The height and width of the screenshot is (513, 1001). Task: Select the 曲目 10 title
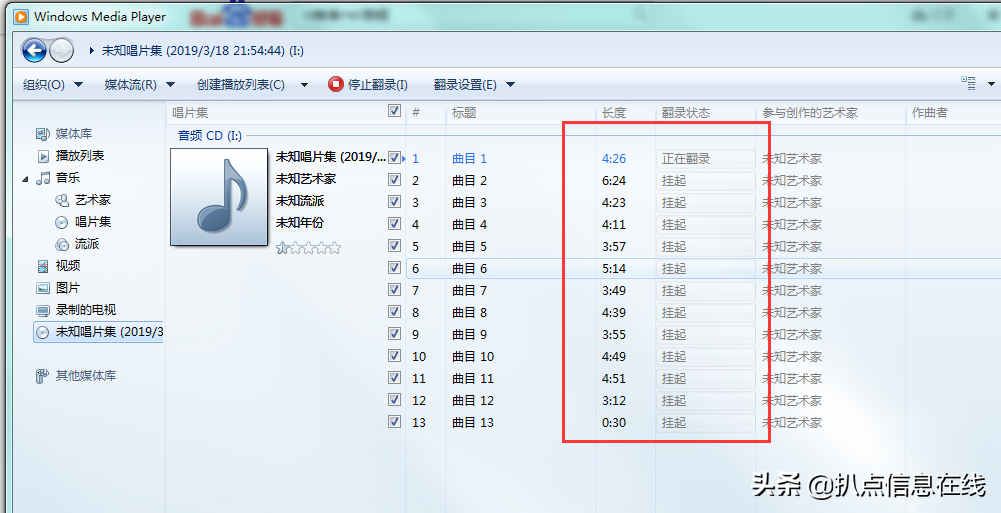coord(472,357)
